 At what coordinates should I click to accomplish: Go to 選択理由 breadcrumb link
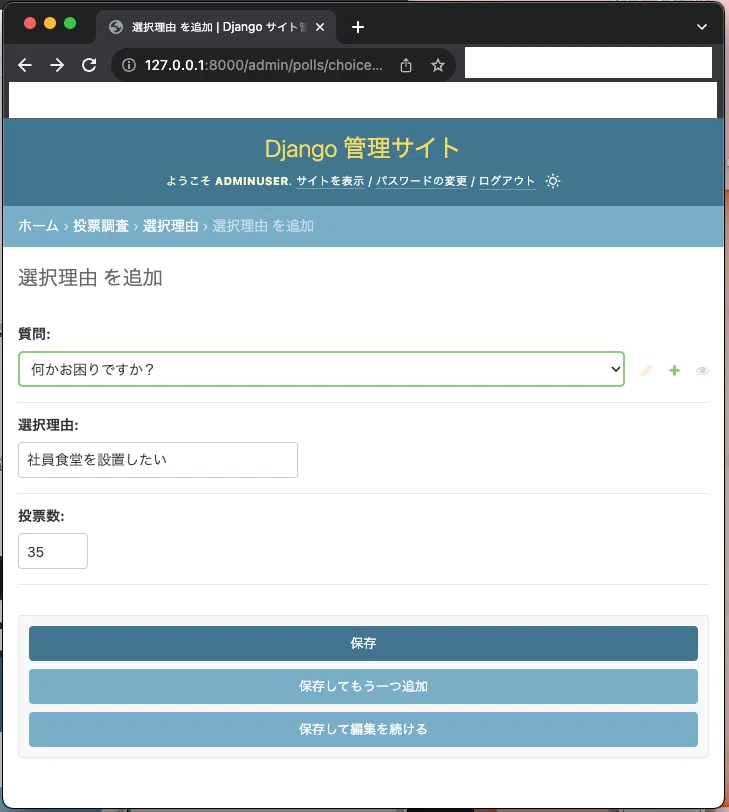click(170, 226)
